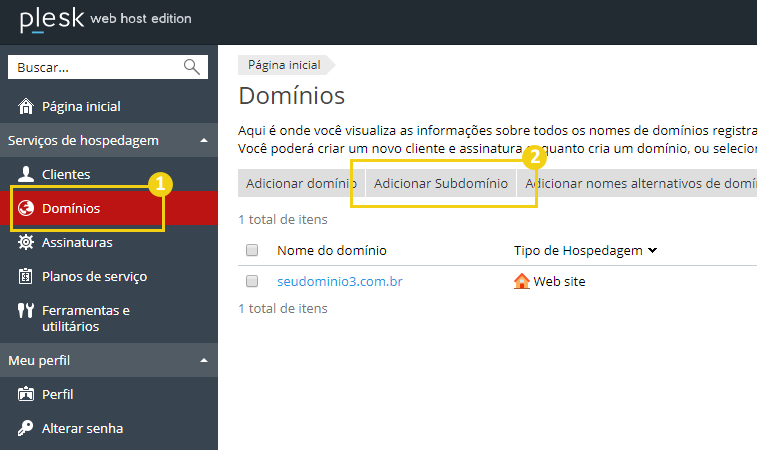Click Adicionar nomes alternativos de domínio button

(637, 183)
